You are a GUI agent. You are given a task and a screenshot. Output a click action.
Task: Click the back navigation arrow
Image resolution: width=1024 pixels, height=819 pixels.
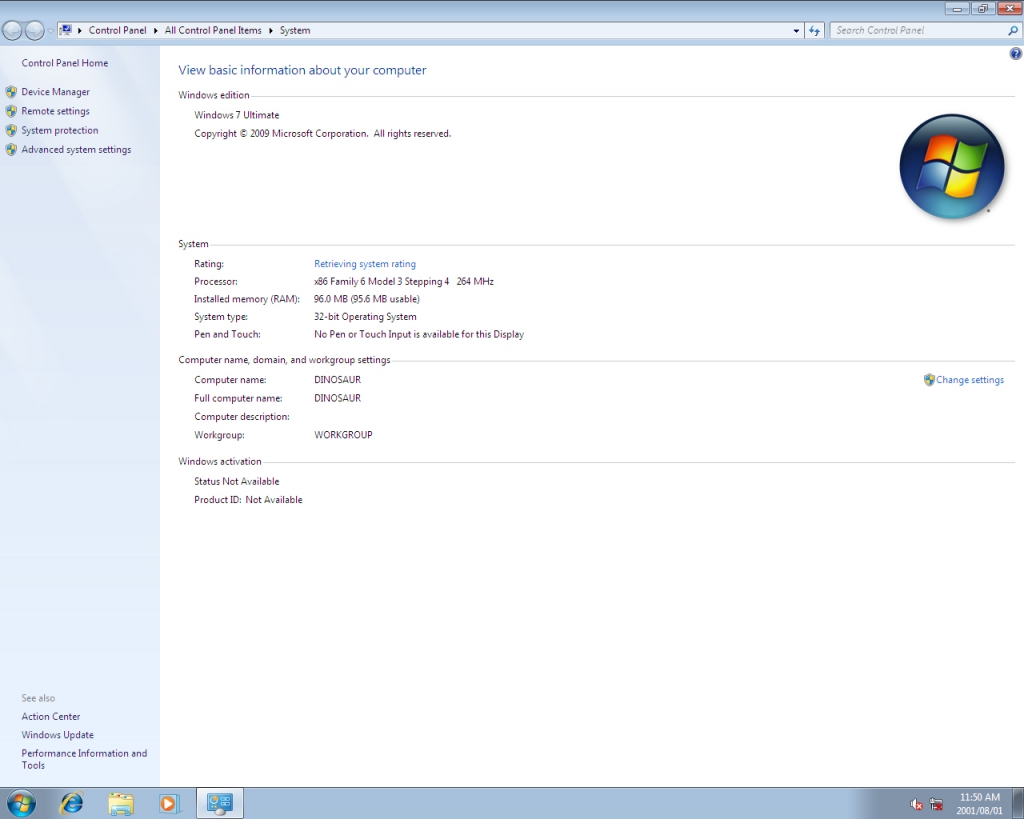(x=10, y=30)
